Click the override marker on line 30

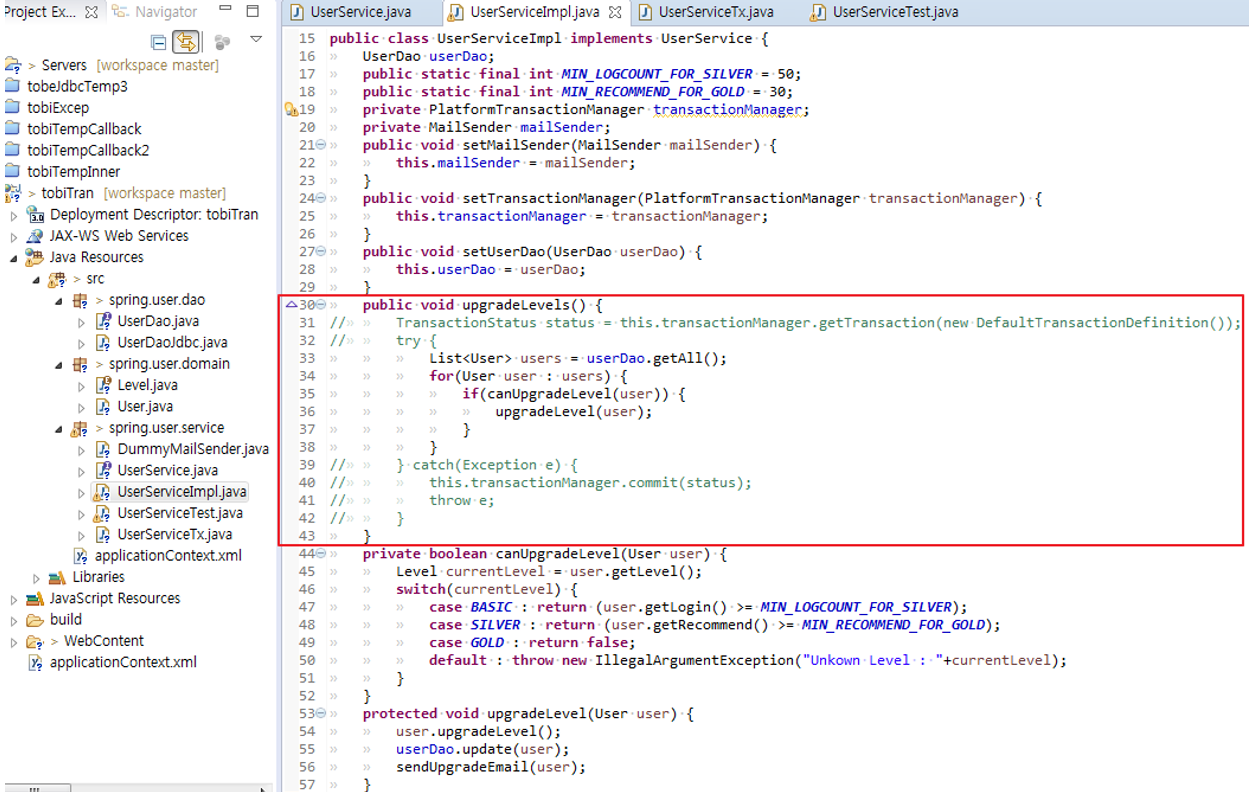[x=291, y=305]
